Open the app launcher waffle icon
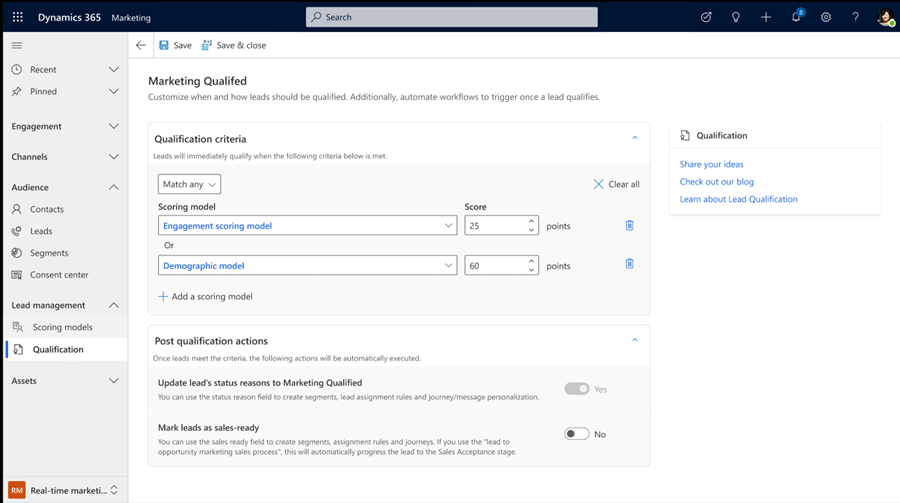This screenshot has width=900, height=503. [18, 17]
